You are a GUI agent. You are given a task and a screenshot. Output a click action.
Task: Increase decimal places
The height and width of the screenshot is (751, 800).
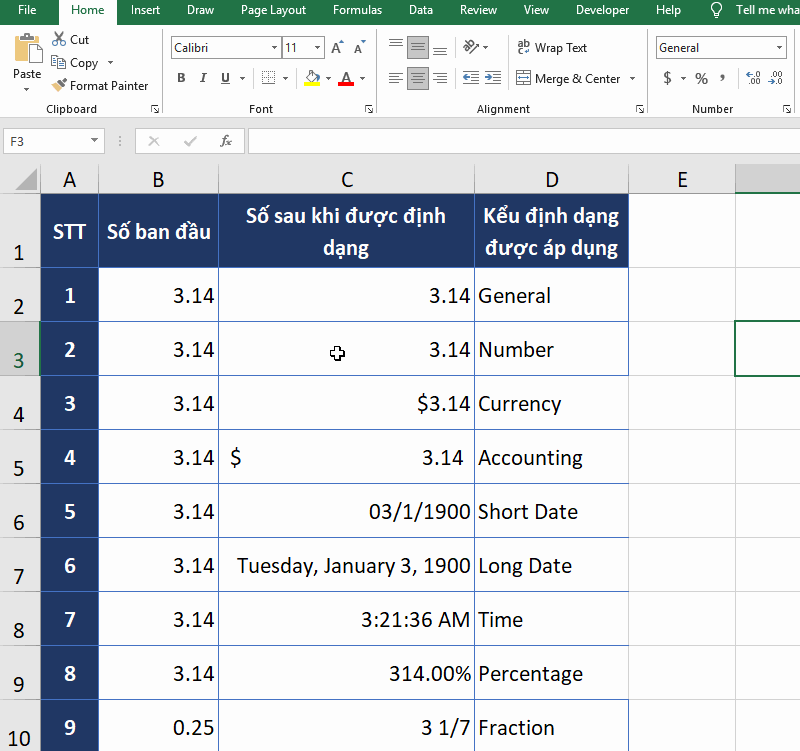pyautogui.click(x=754, y=78)
